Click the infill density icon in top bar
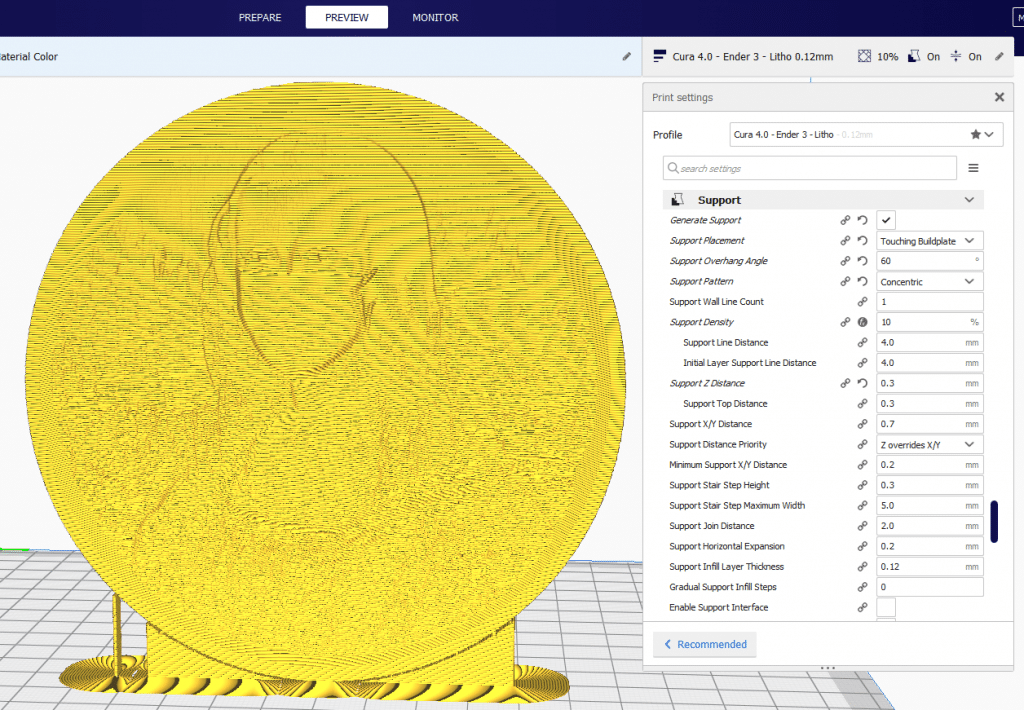 click(866, 56)
